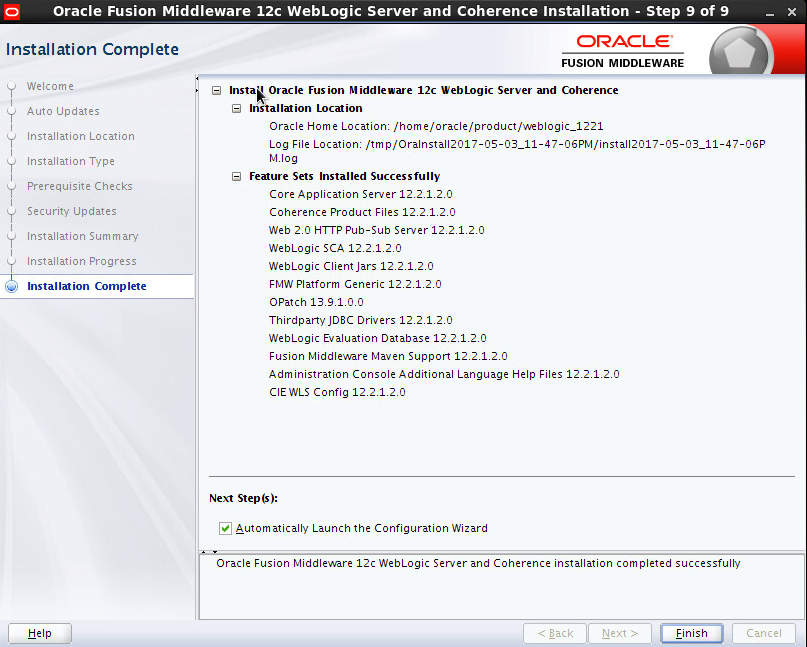
Task: Click the Cancel button
Action: (763, 633)
